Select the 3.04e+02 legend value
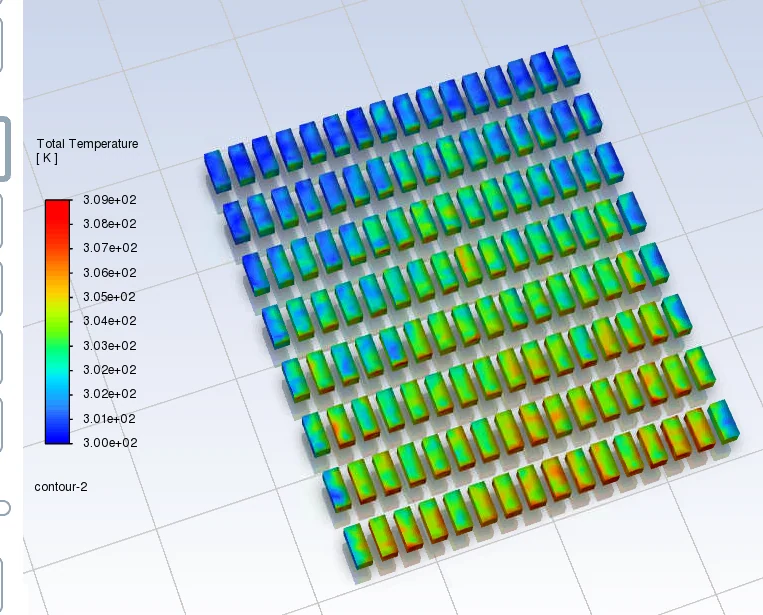This screenshot has width=763, height=615. tap(110, 321)
